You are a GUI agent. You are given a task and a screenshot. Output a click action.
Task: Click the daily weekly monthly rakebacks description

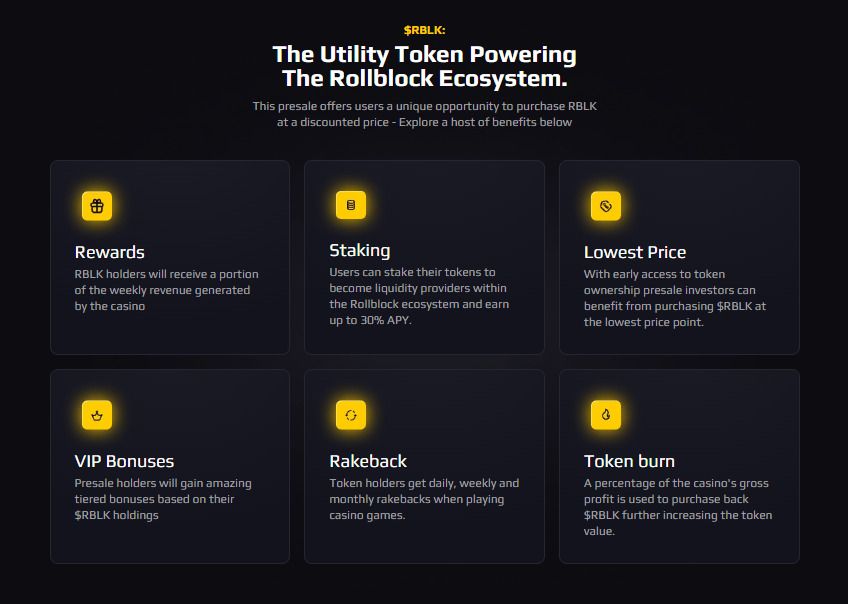tap(424, 499)
